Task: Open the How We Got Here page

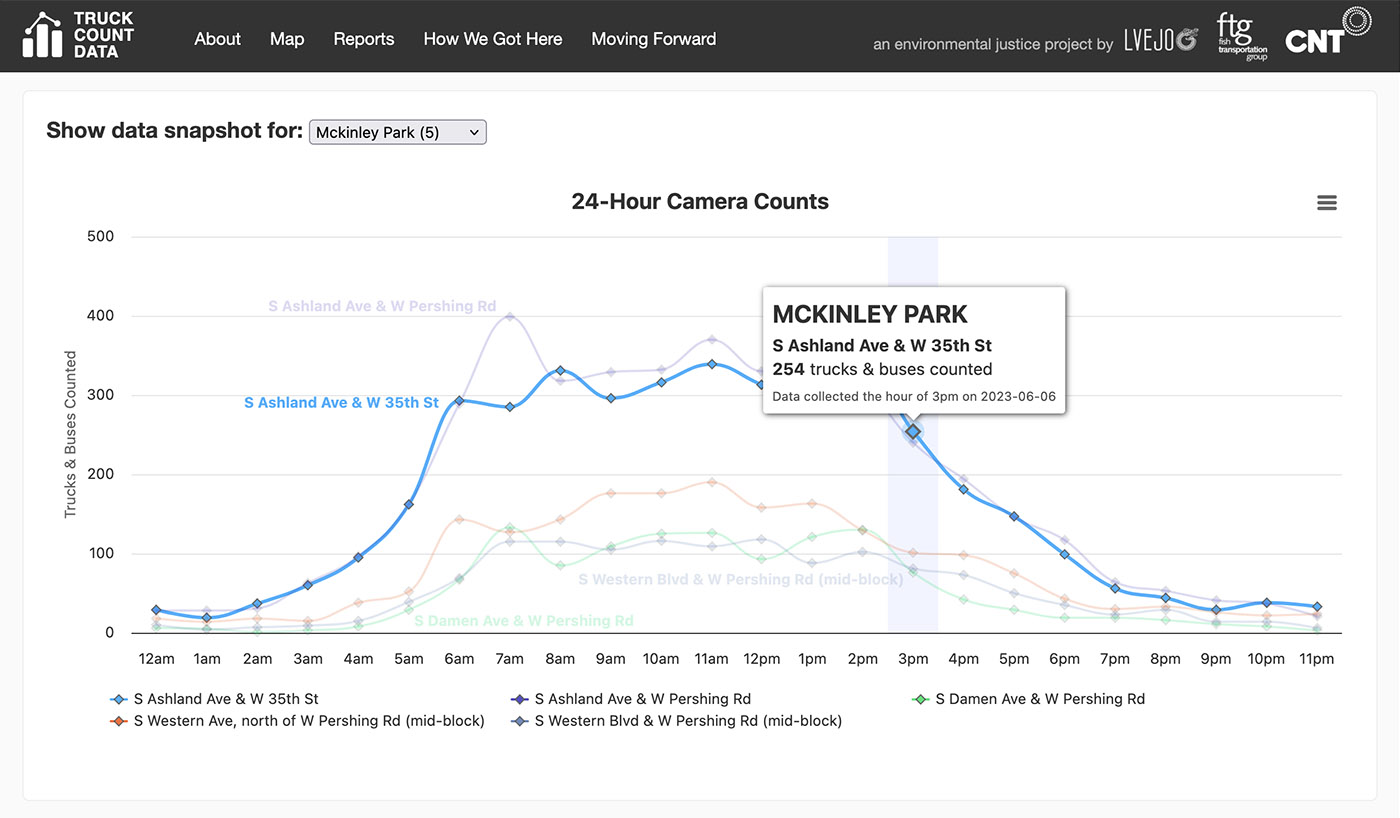Action: (493, 39)
